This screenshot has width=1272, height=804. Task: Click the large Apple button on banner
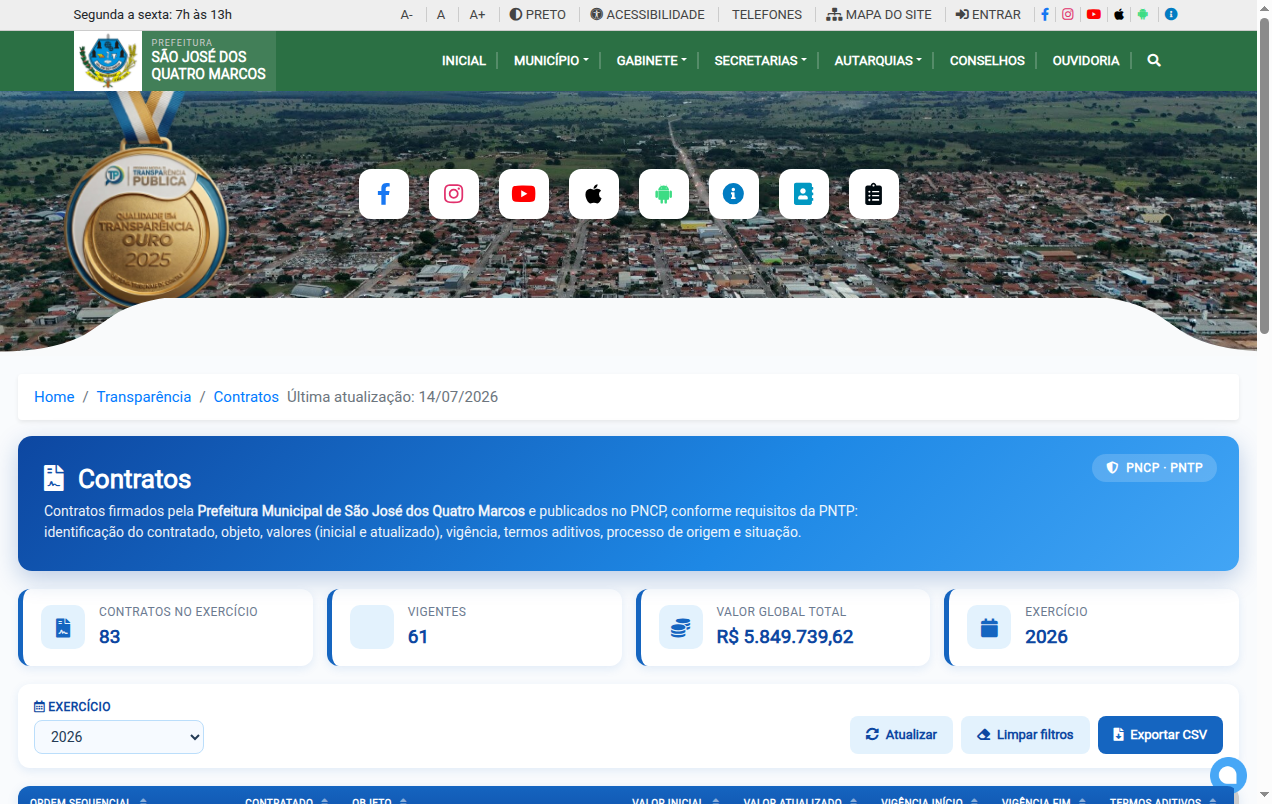coord(594,194)
